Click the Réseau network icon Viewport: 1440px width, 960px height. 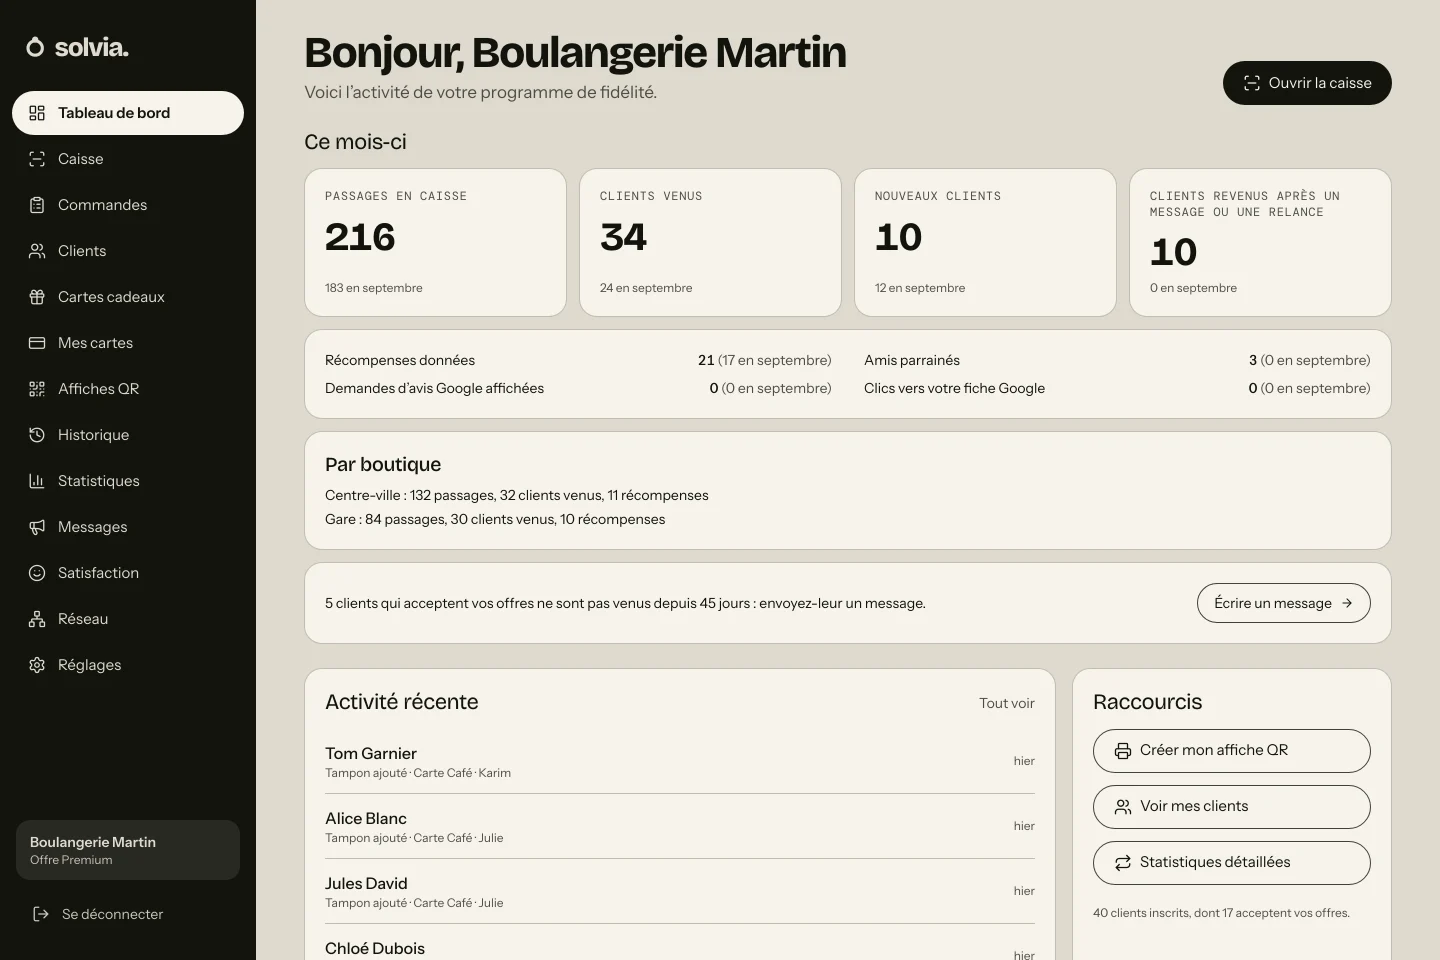[x=37, y=619]
